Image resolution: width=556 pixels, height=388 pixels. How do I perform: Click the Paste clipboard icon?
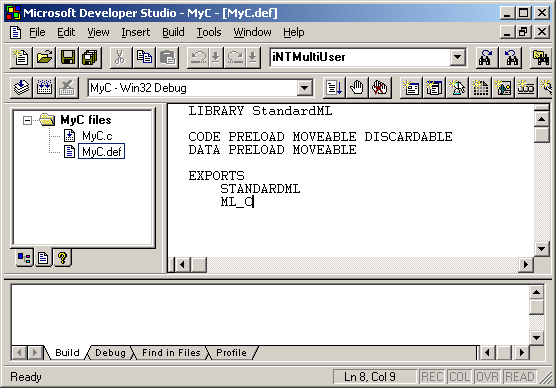pyautogui.click(x=167, y=57)
